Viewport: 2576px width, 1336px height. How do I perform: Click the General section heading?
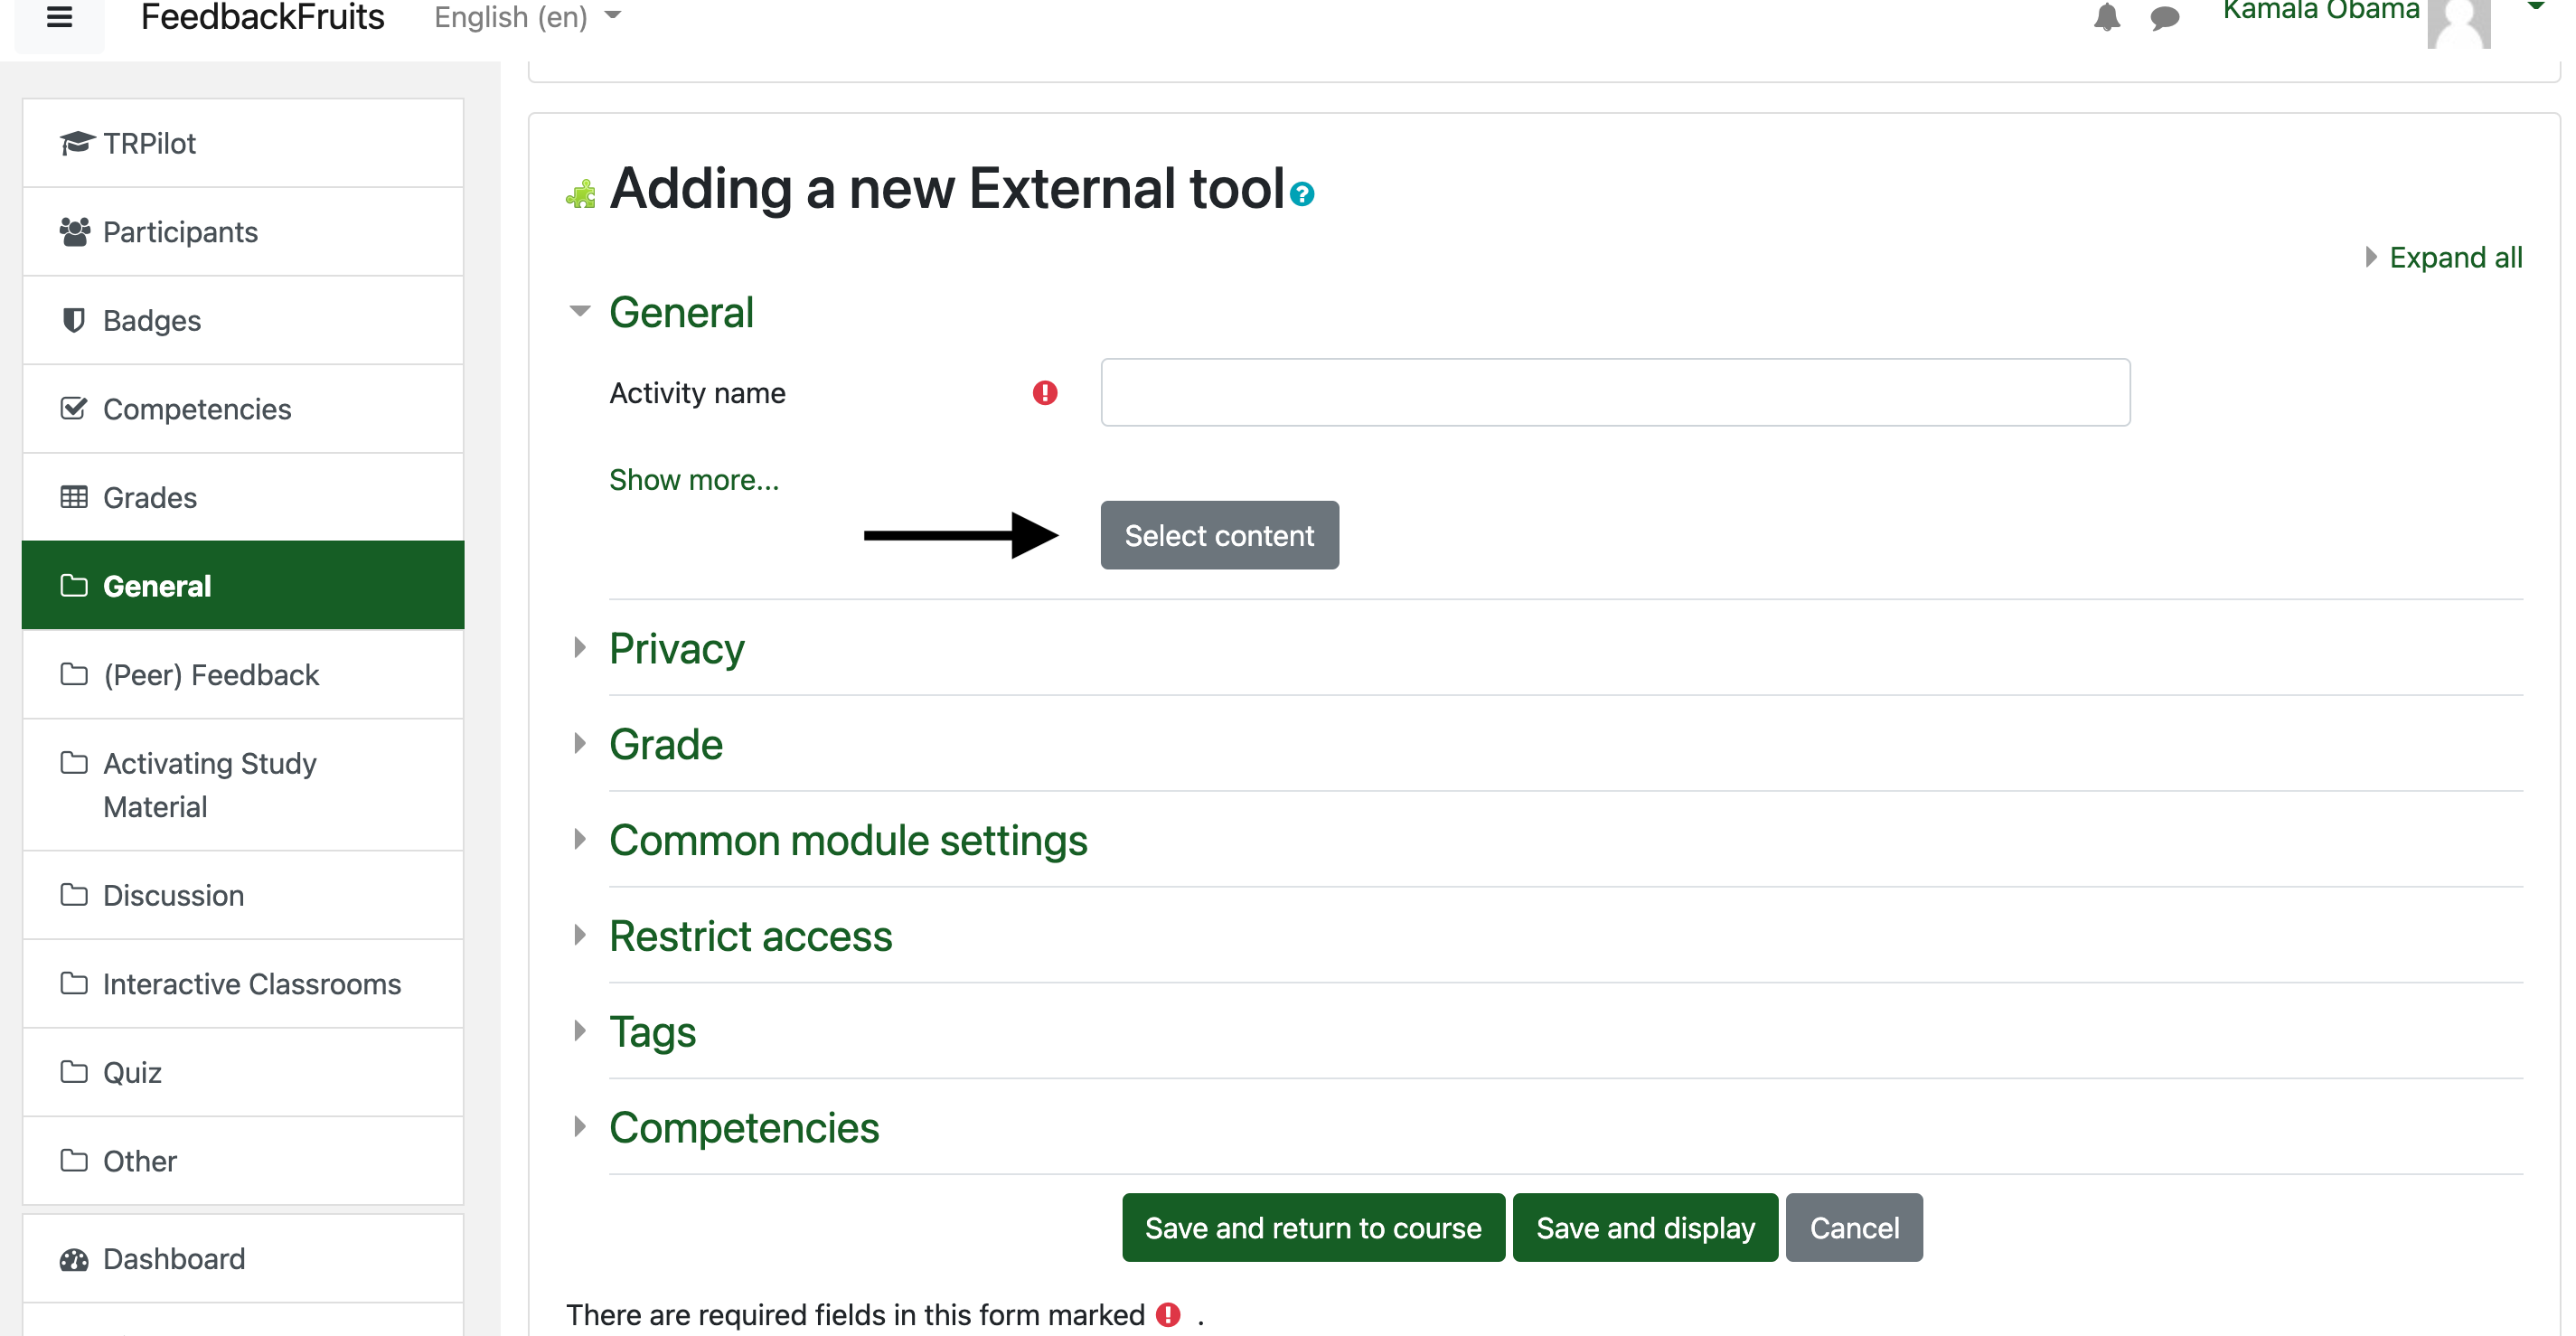pos(681,312)
